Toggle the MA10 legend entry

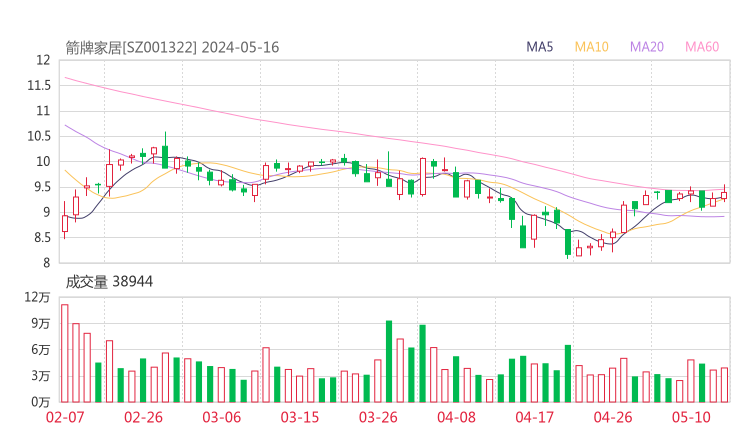tap(591, 47)
